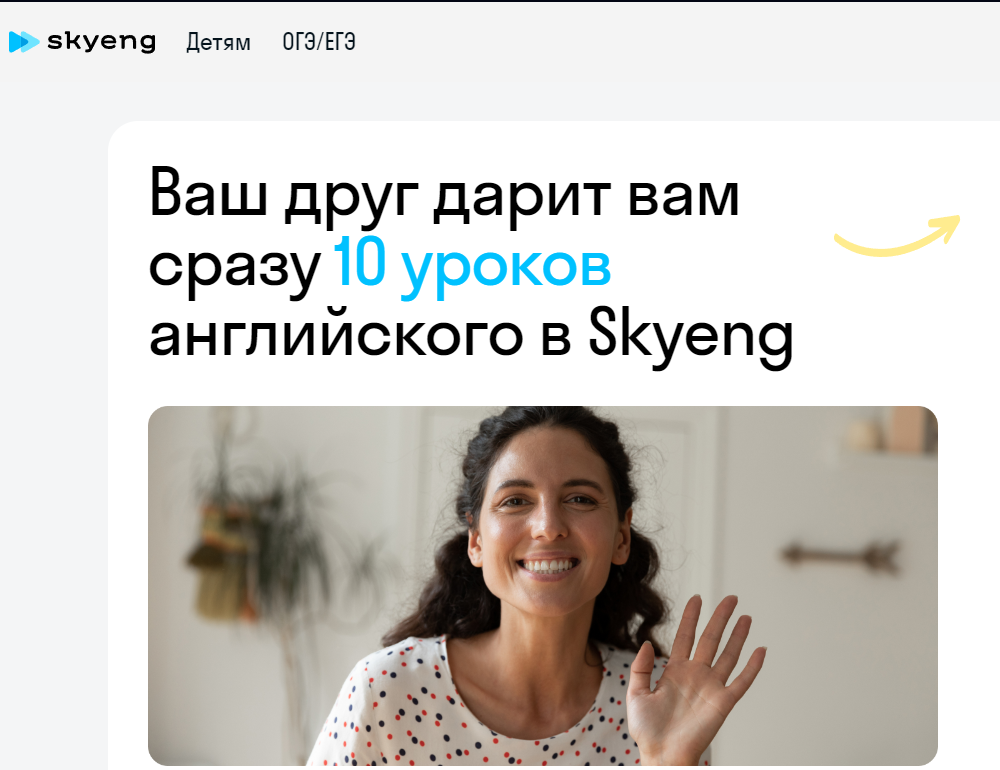Click the woman's waving hand in photo

(x=695, y=679)
